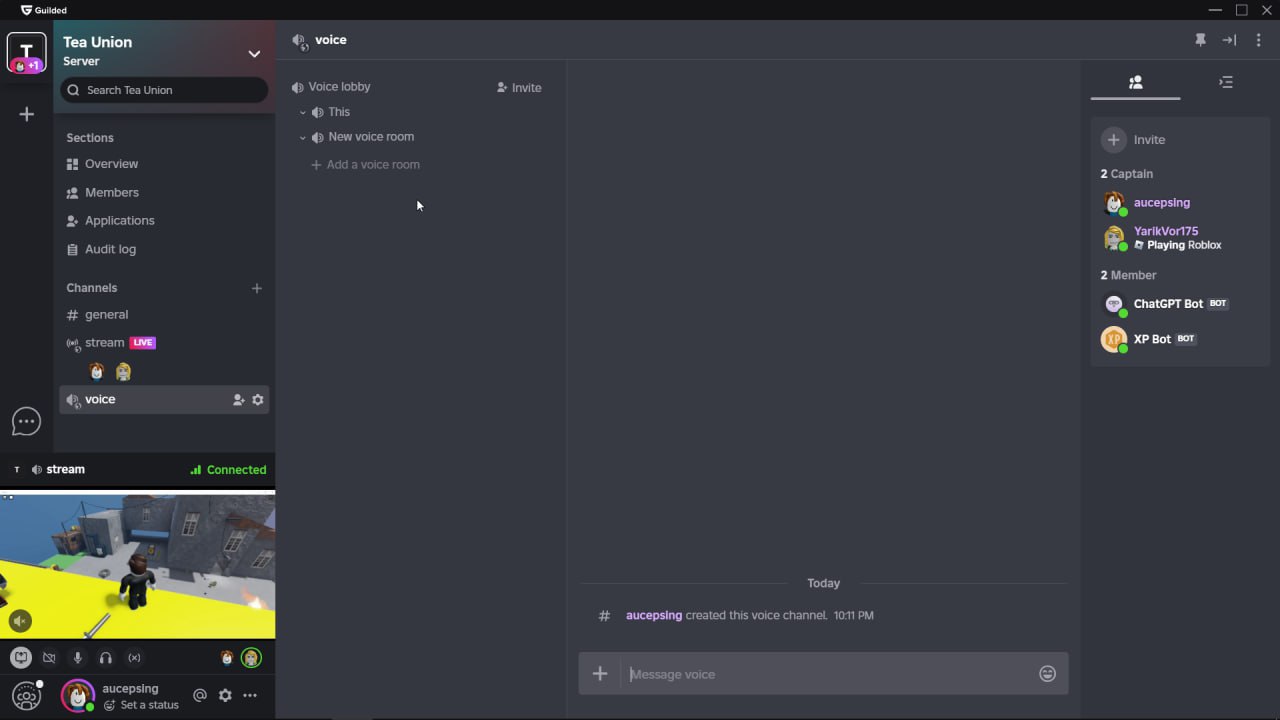Click the 'Message voice' input field

800,673
